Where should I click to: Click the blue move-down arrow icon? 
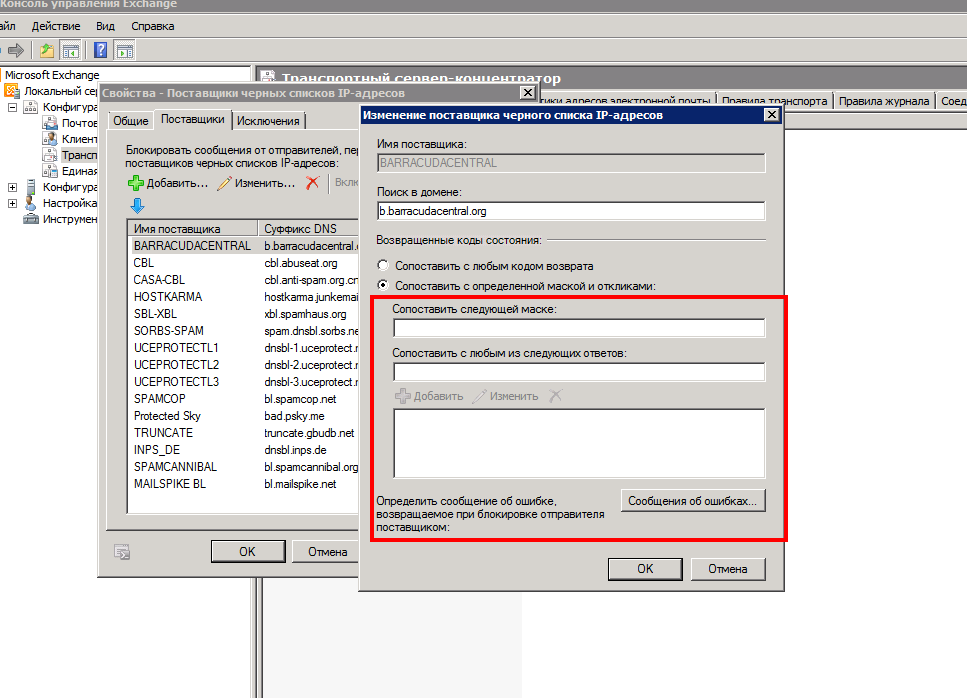tap(137, 206)
